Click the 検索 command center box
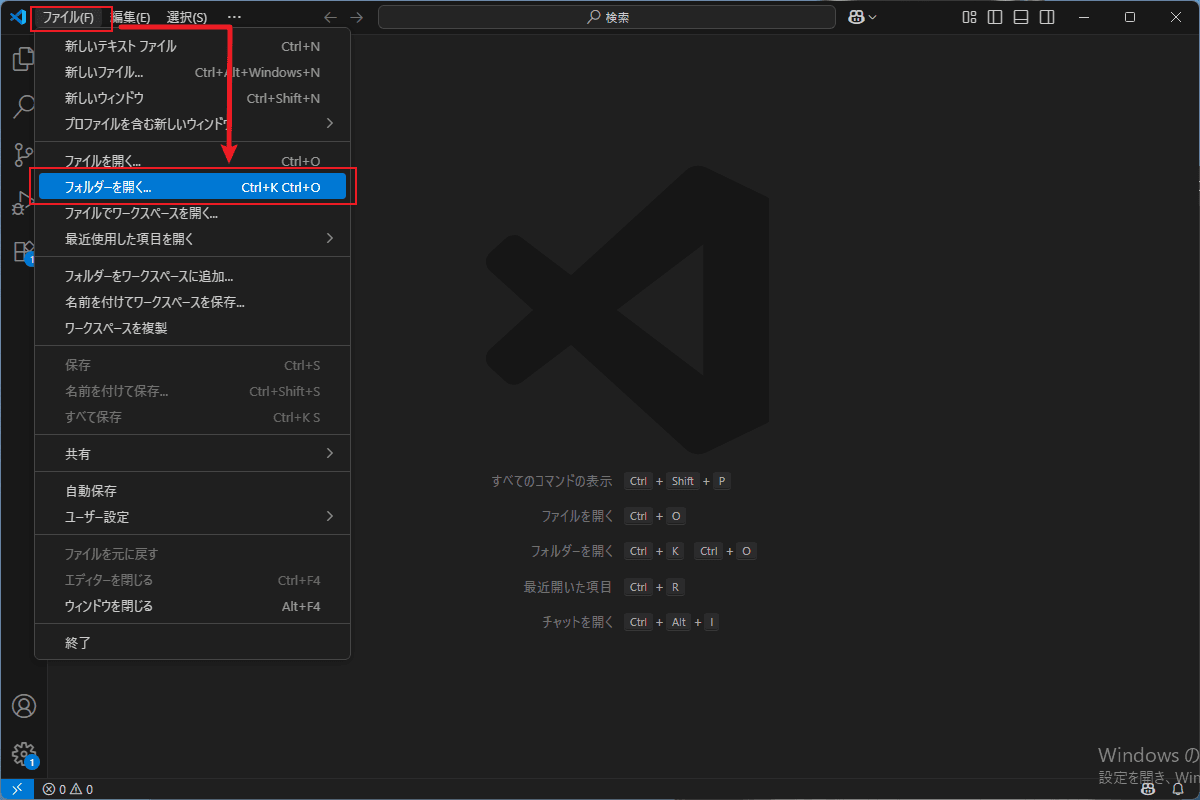The height and width of the screenshot is (800, 1200). pos(607,17)
